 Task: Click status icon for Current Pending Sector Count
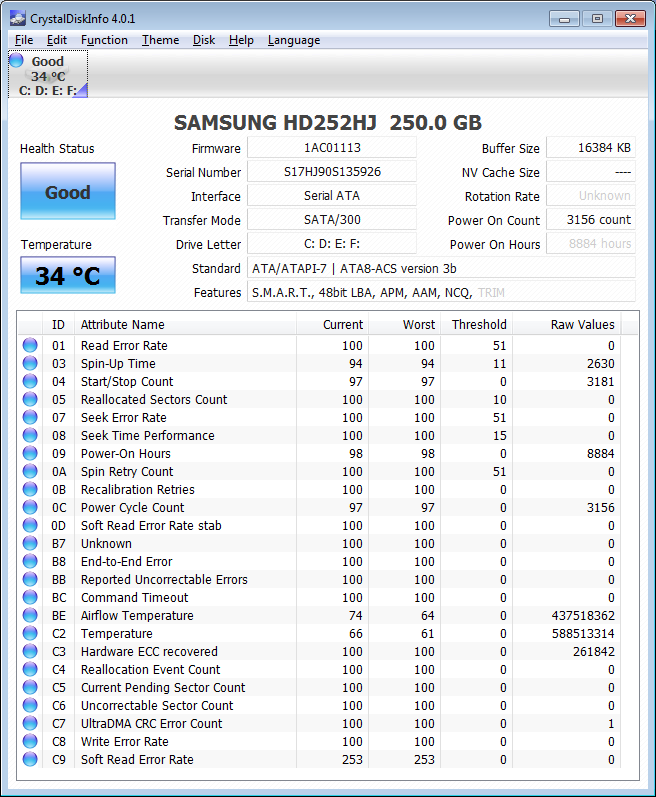[x=30, y=687]
